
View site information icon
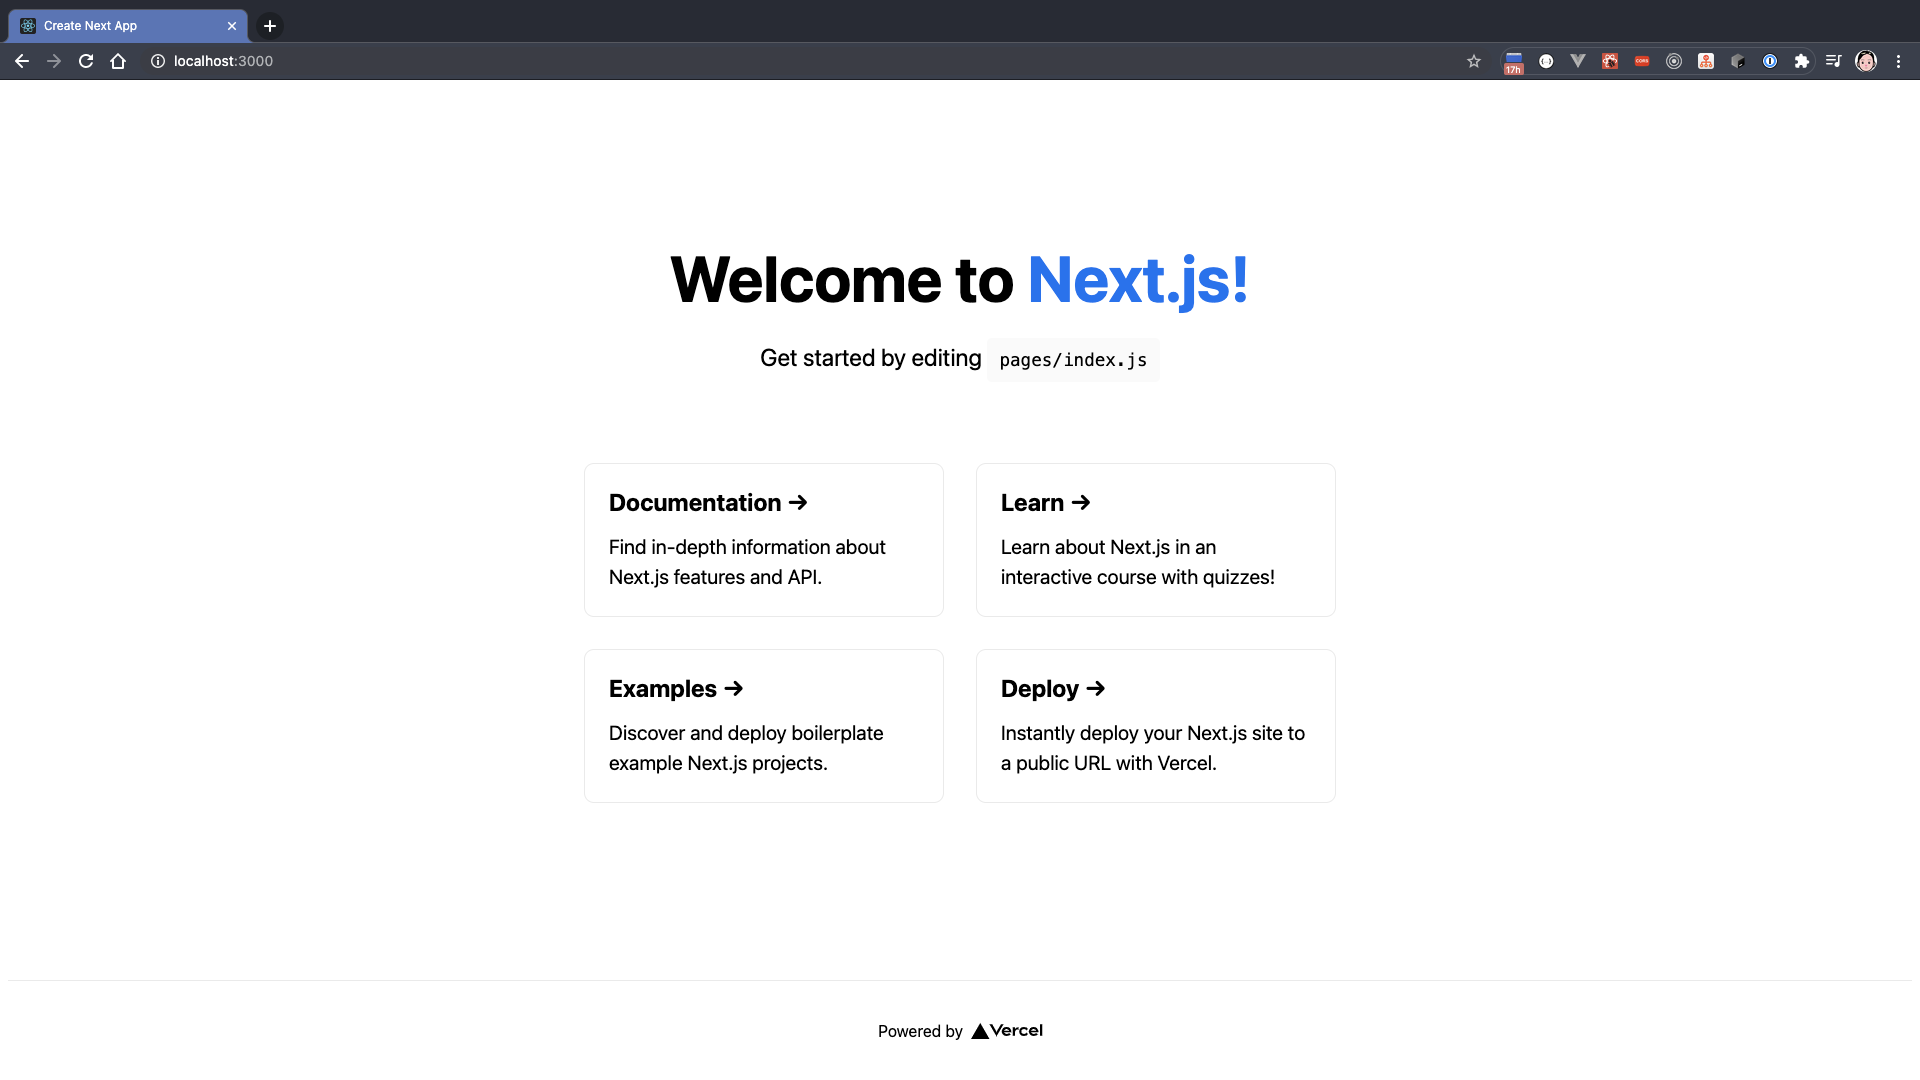[157, 61]
